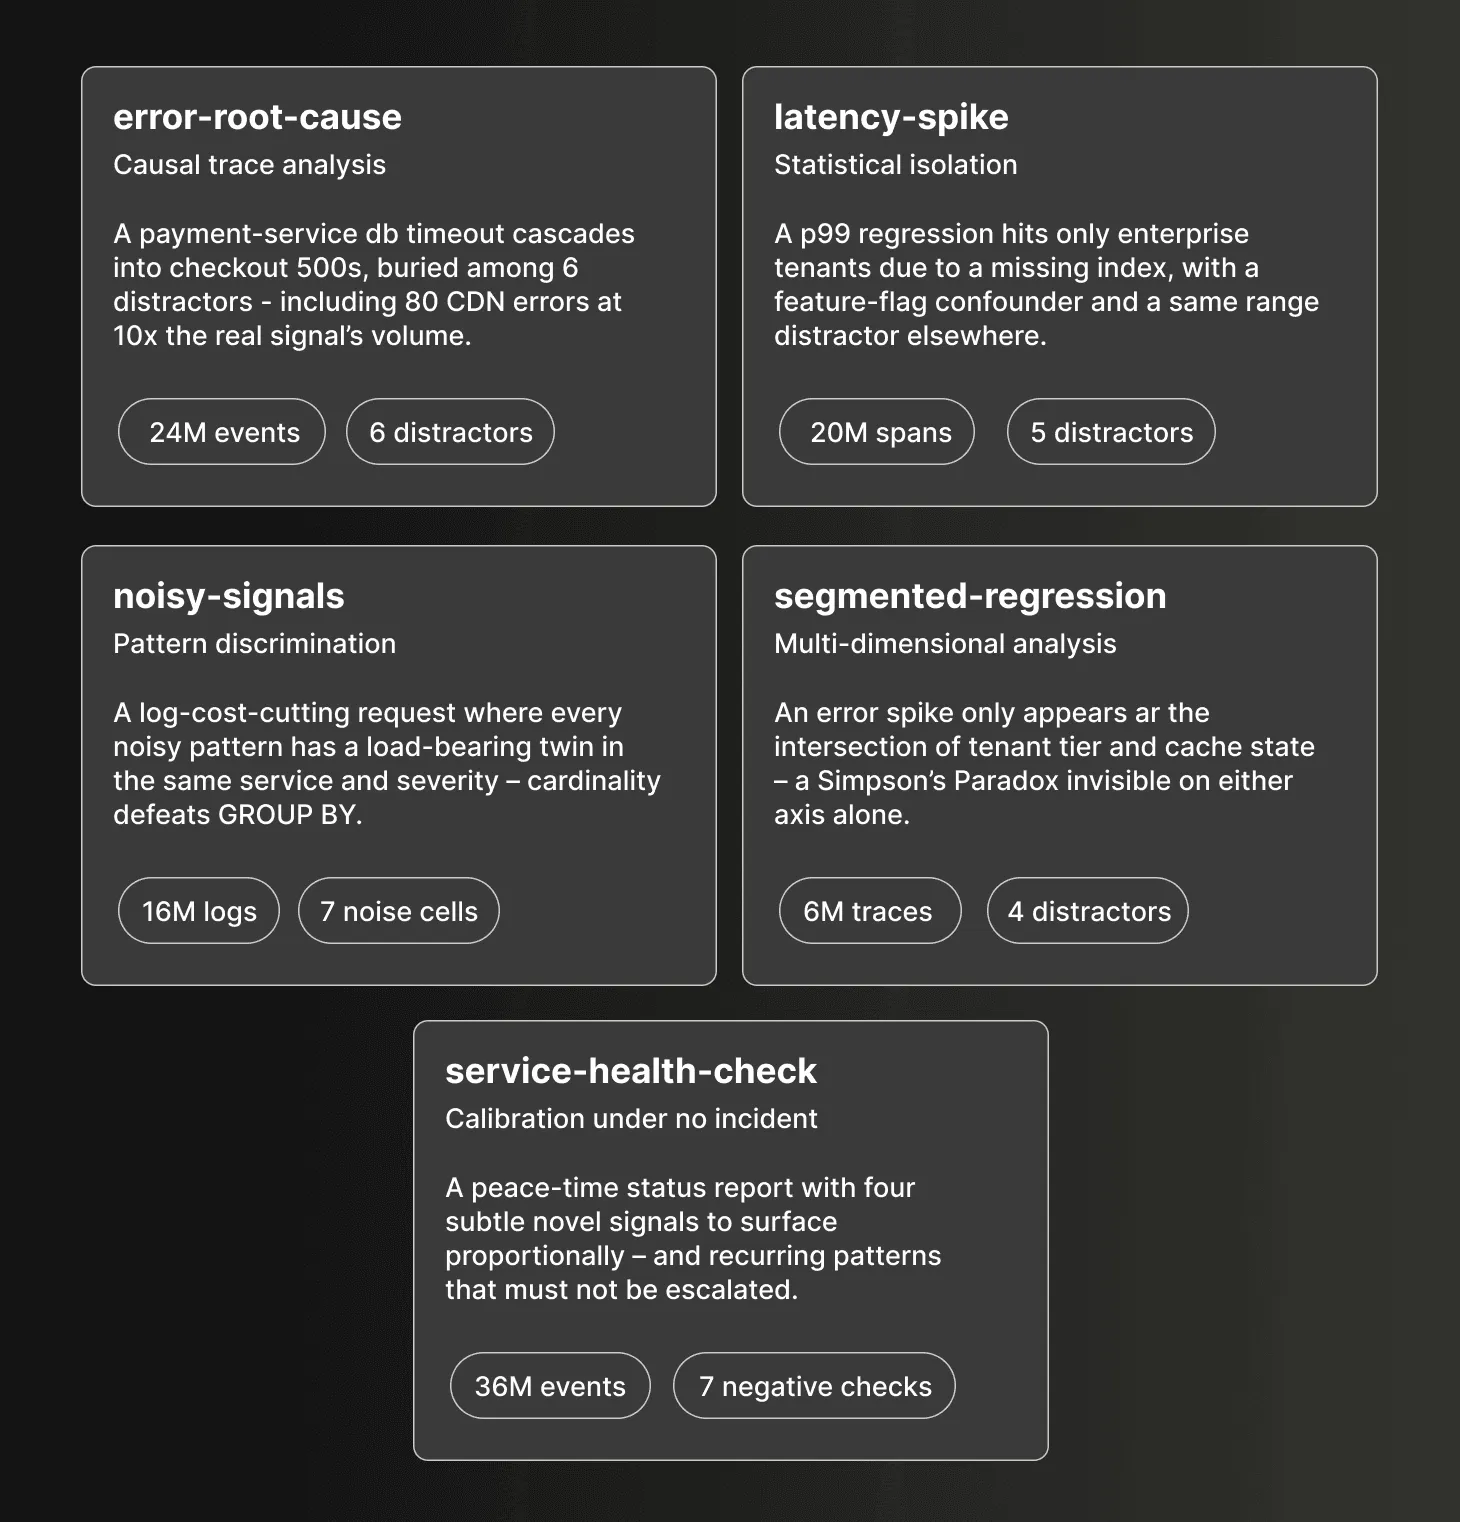Viewport: 1460px width, 1522px height.
Task: Click the Calibration under no incident subtitle
Action: click(x=631, y=1119)
